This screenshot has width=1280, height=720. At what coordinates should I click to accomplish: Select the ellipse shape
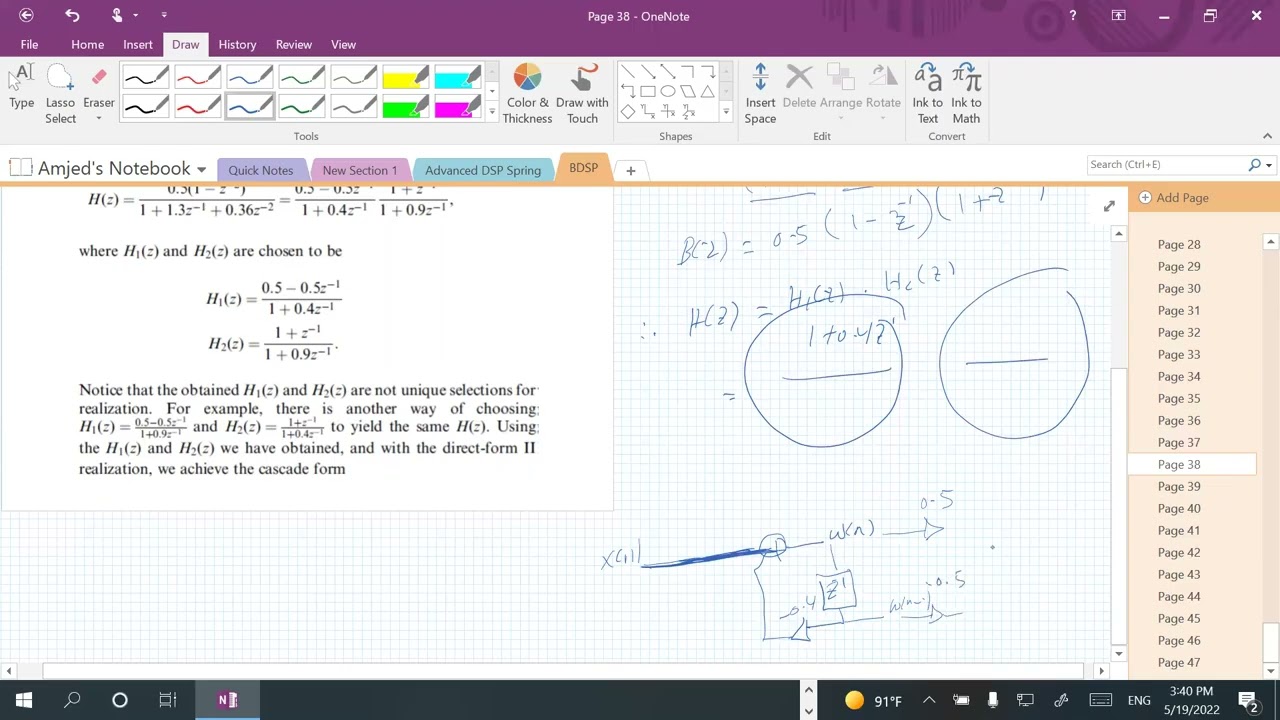tap(668, 91)
